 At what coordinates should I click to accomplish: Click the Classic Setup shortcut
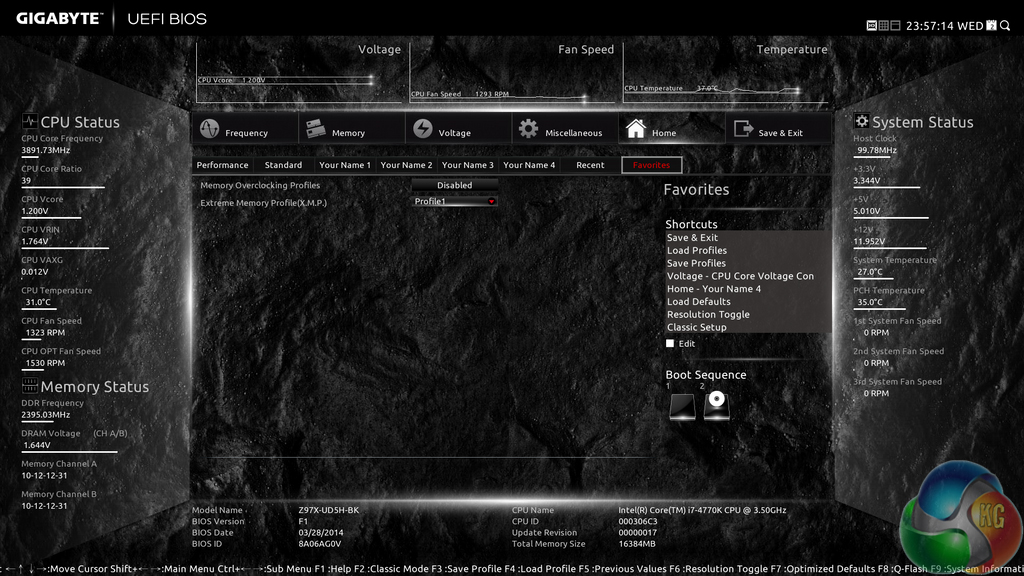pos(696,327)
